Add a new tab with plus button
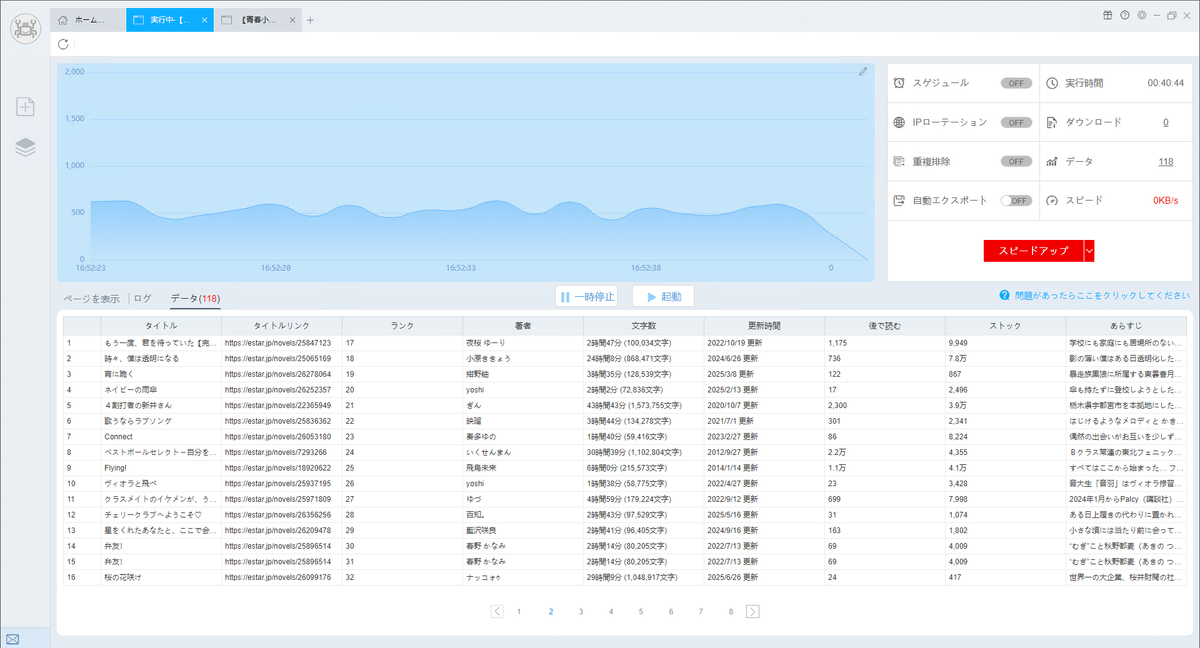The width and height of the screenshot is (1200, 648). point(310,20)
